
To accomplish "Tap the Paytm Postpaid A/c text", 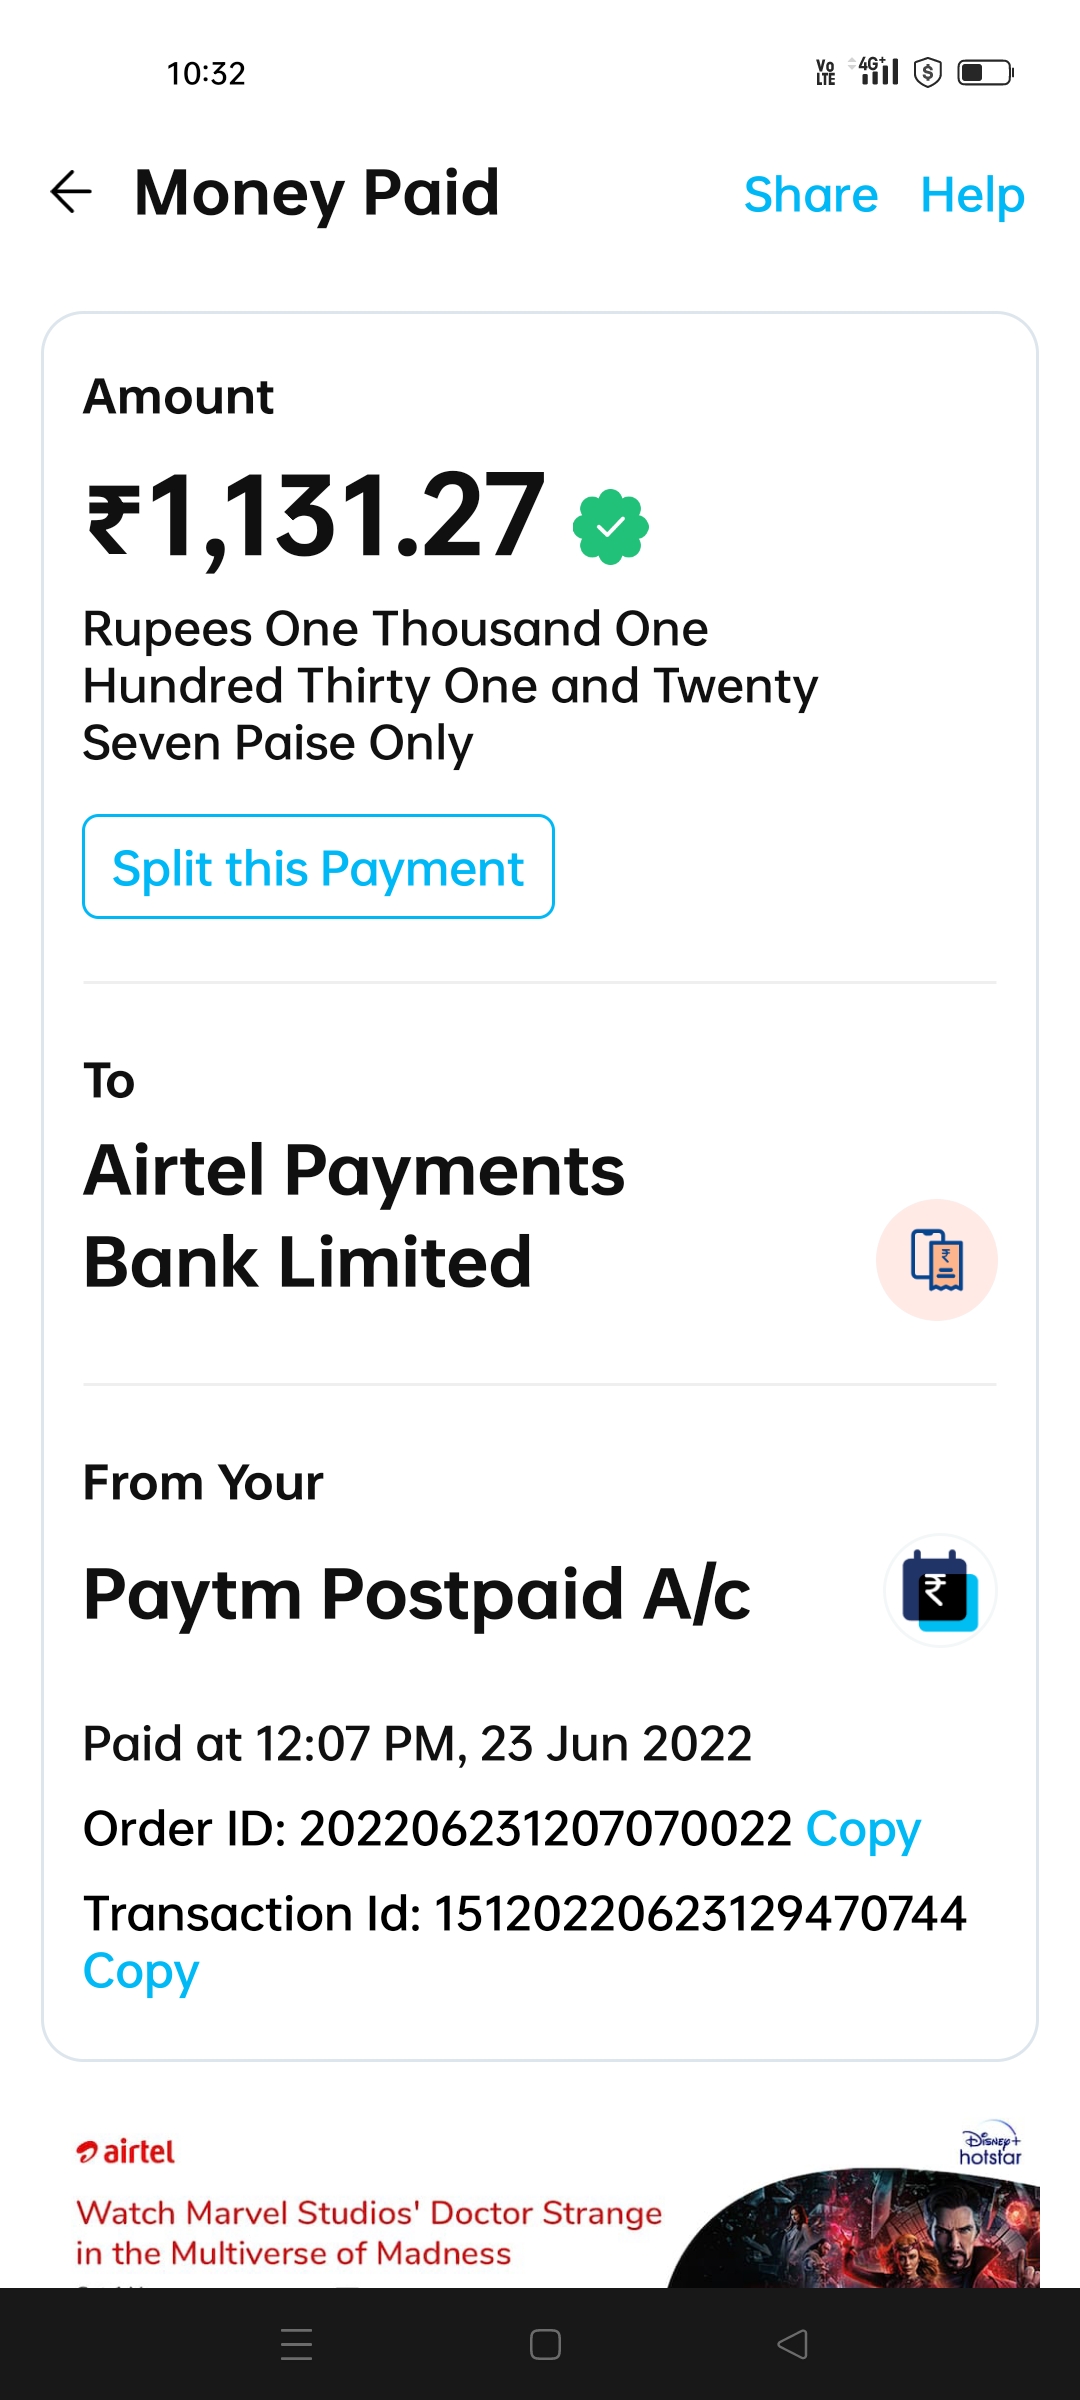I will (x=416, y=1594).
